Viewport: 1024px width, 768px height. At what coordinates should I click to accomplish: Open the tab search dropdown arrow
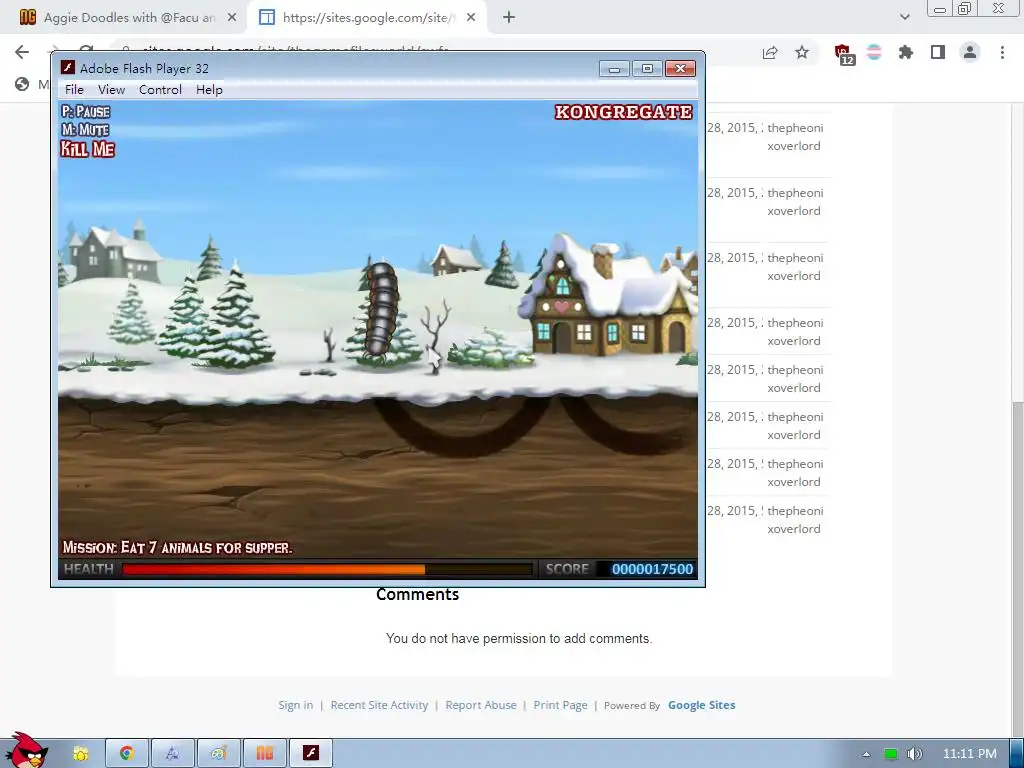(904, 18)
